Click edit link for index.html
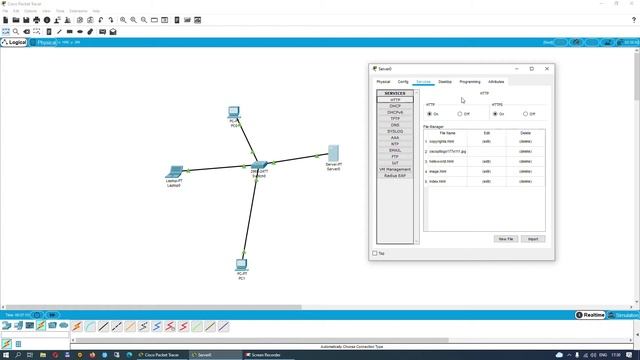640x360 pixels. click(487, 181)
